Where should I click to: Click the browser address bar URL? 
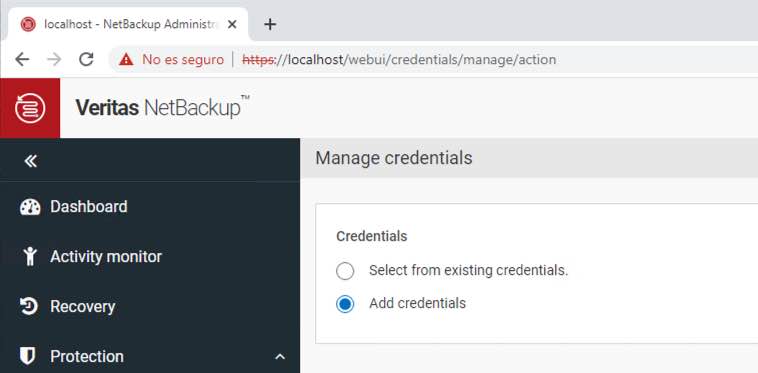coord(399,59)
